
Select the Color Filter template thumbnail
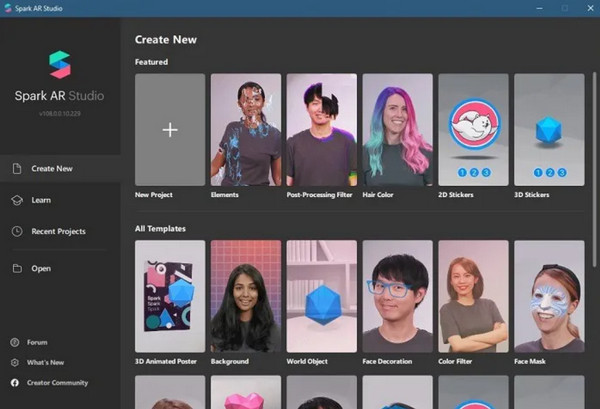[x=473, y=296]
